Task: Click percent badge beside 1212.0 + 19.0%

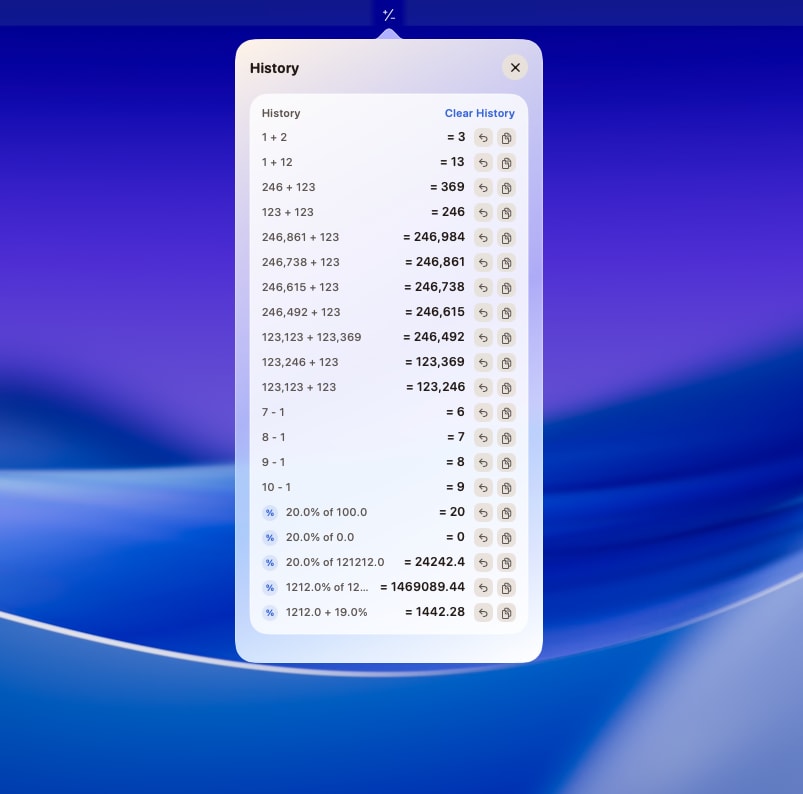Action: (270, 613)
